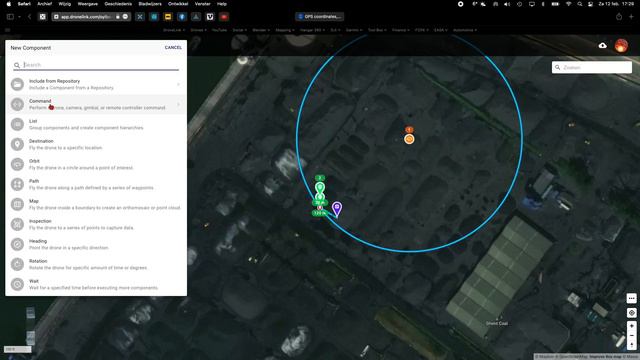This screenshot has height=360, width=640.
Task: Switch to GPS coordinates tab
Action: (320, 17)
